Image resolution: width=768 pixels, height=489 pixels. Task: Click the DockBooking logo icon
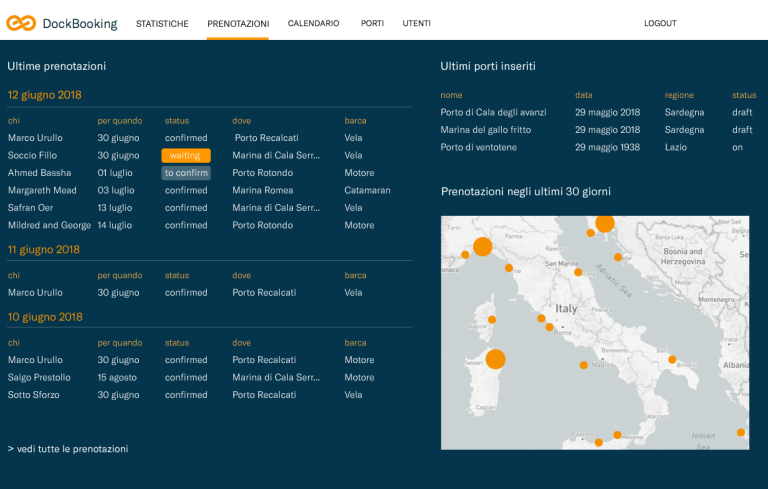(21, 23)
